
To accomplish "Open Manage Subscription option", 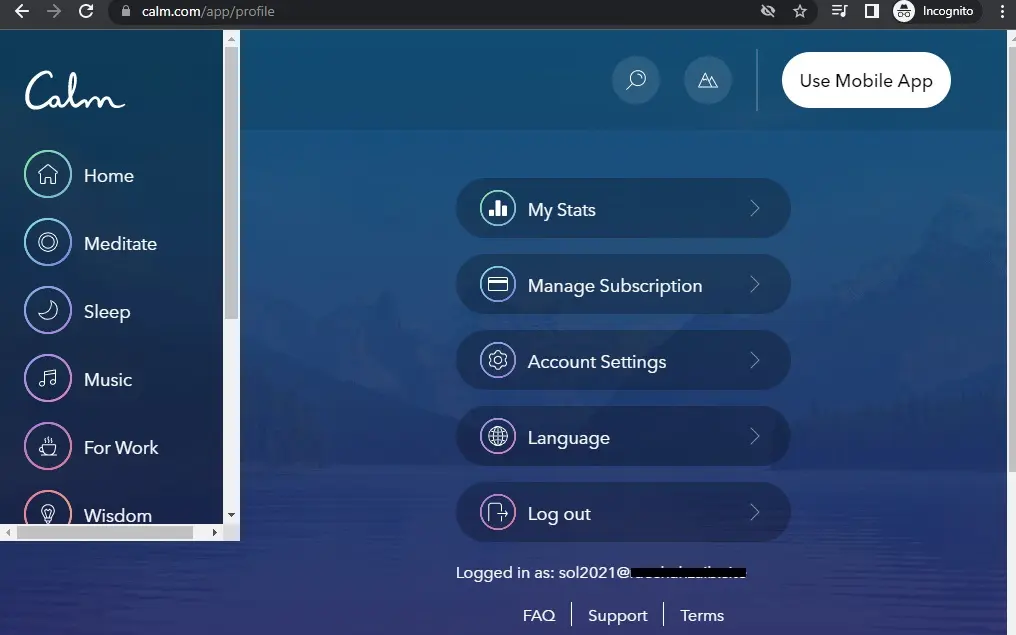I will pos(623,284).
